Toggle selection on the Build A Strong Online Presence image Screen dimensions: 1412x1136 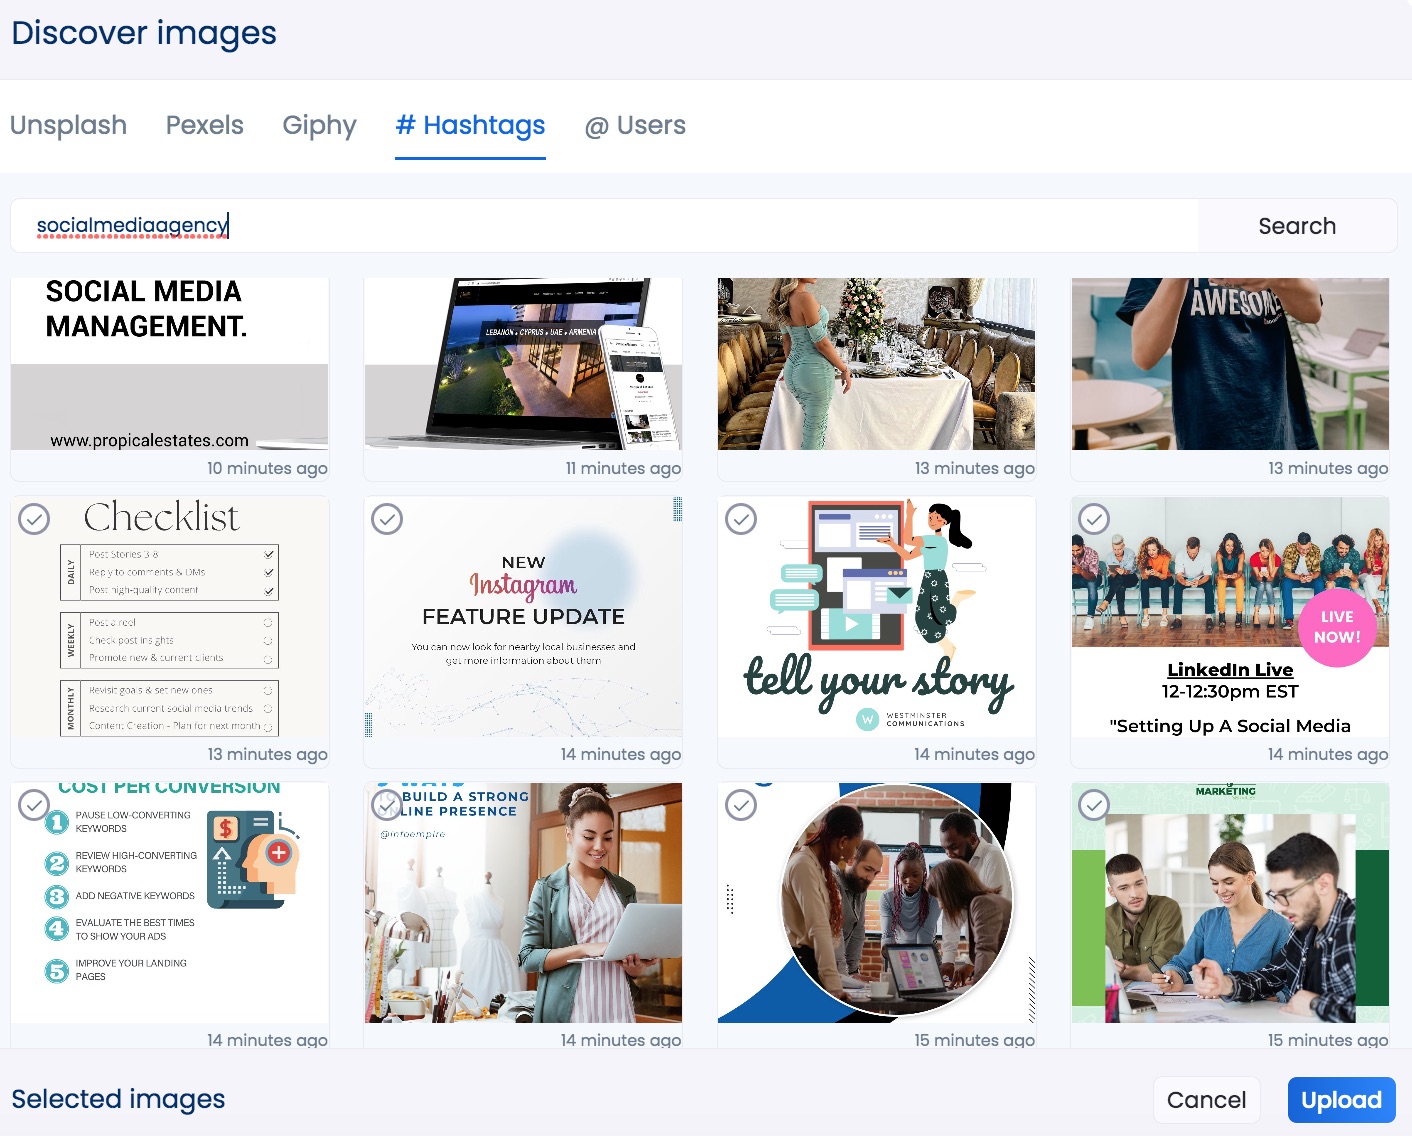pos(387,806)
